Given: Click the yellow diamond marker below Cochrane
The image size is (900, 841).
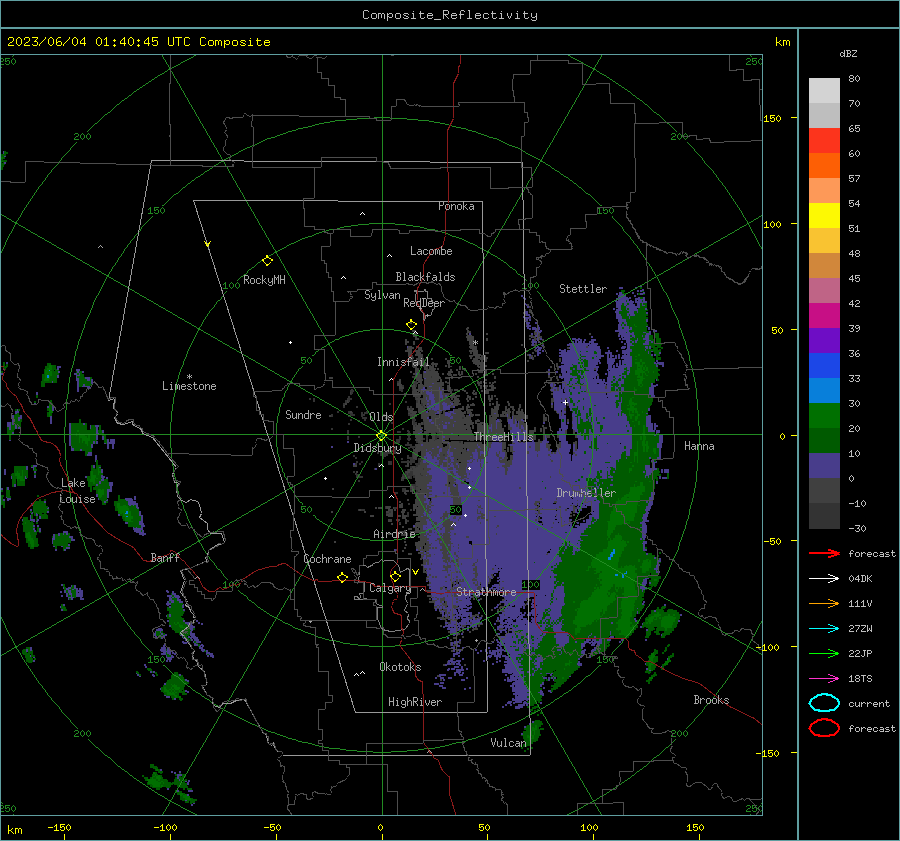Looking at the screenshot, I should (342, 577).
